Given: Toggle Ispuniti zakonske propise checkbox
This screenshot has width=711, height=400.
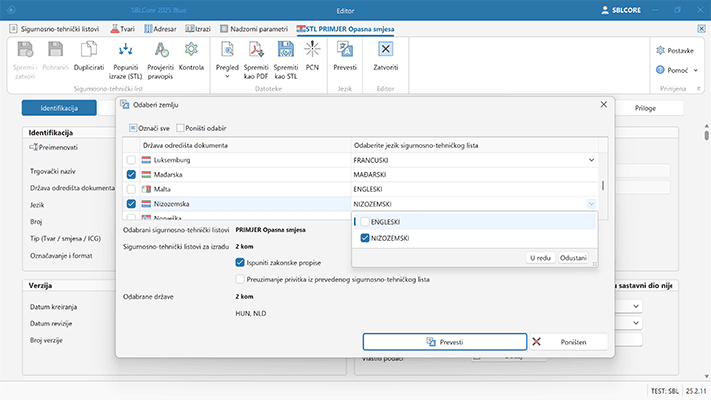Looking at the screenshot, I should 240,262.
